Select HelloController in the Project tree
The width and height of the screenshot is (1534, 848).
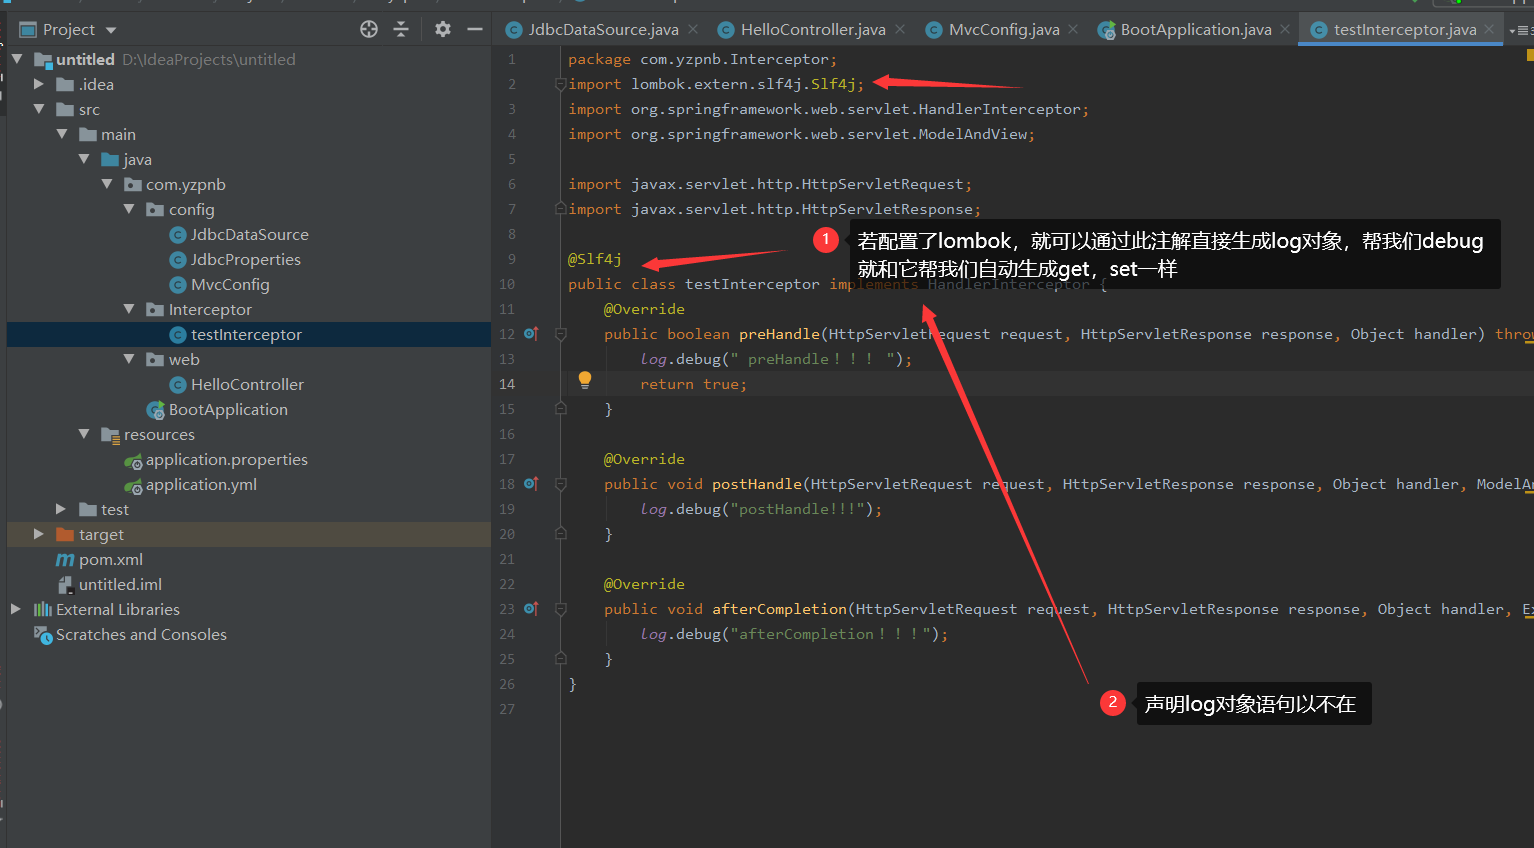(x=247, y=384)
